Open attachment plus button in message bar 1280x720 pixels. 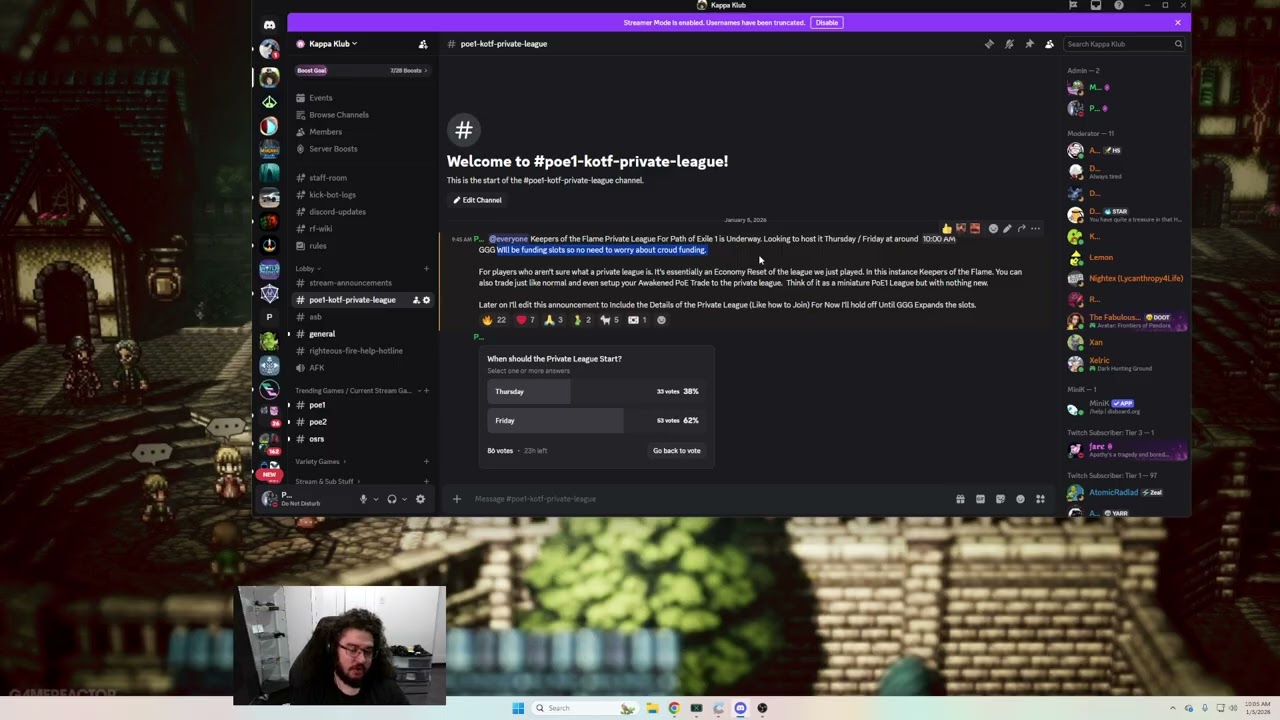point(457,499)
